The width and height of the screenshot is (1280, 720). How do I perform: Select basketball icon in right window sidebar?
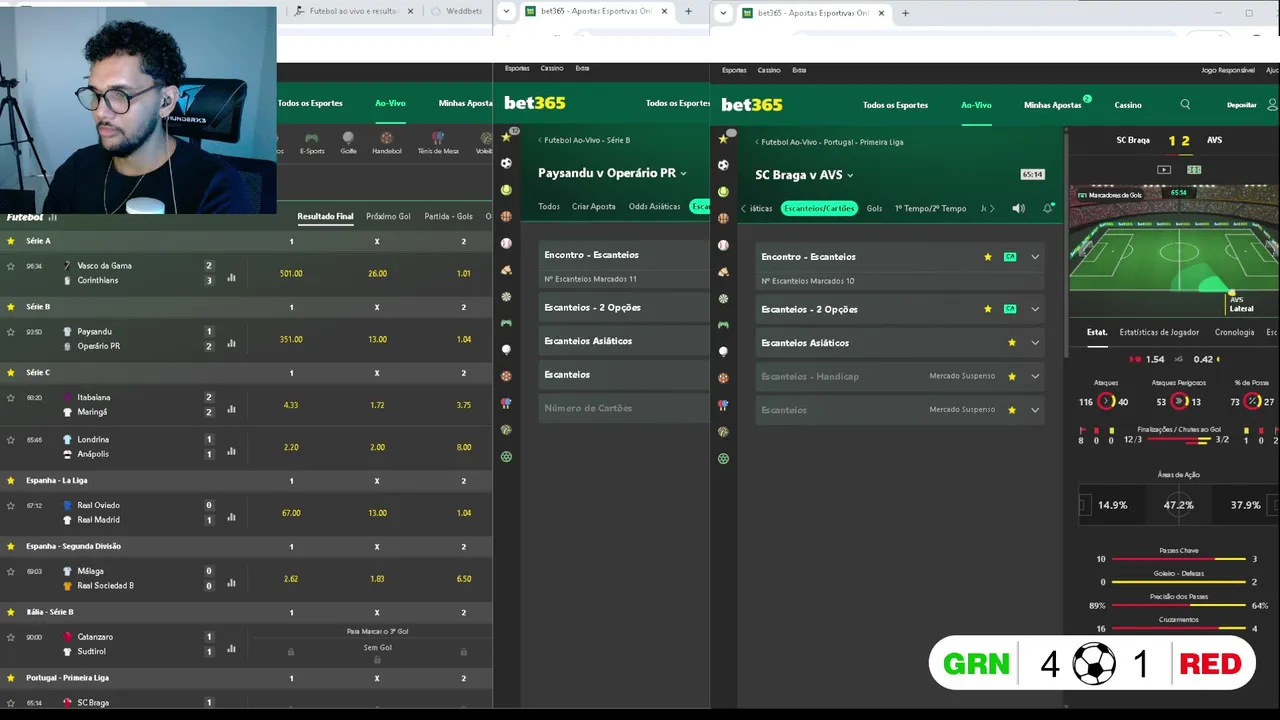click(723, 218)
